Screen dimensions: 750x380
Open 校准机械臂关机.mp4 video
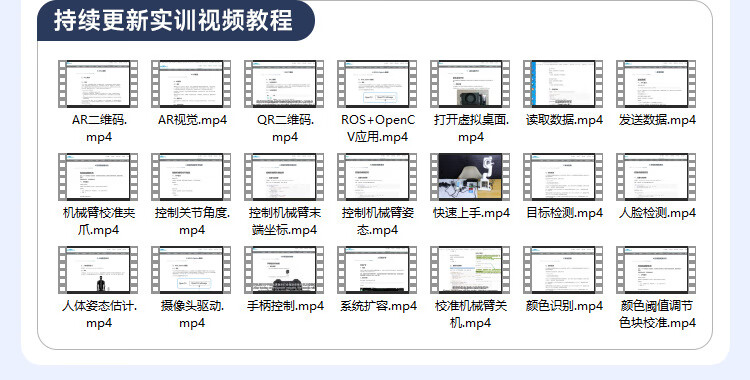pyautogui.click(x=470, y=270)
